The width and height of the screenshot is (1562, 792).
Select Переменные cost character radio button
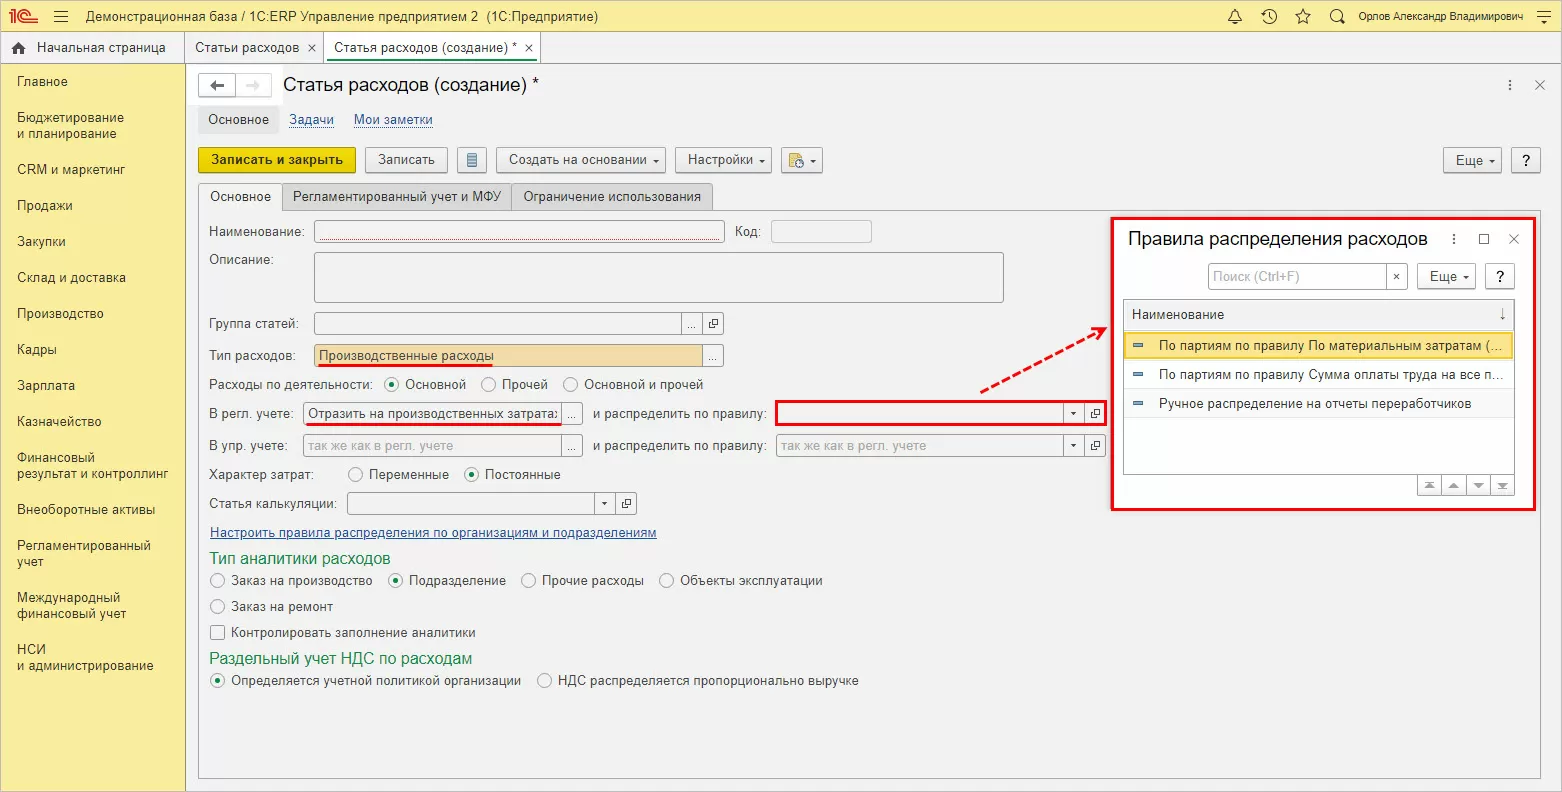pos(355,475)
